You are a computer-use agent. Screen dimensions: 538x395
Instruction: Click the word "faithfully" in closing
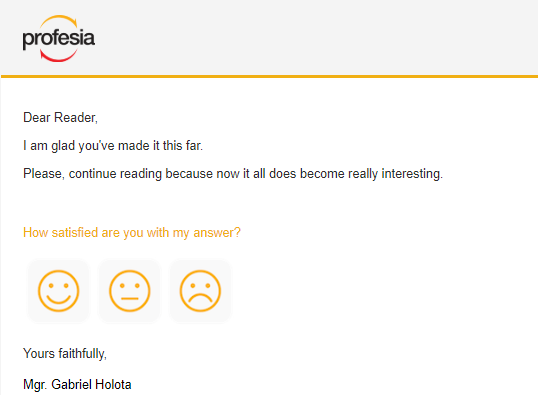pos(81,353)
